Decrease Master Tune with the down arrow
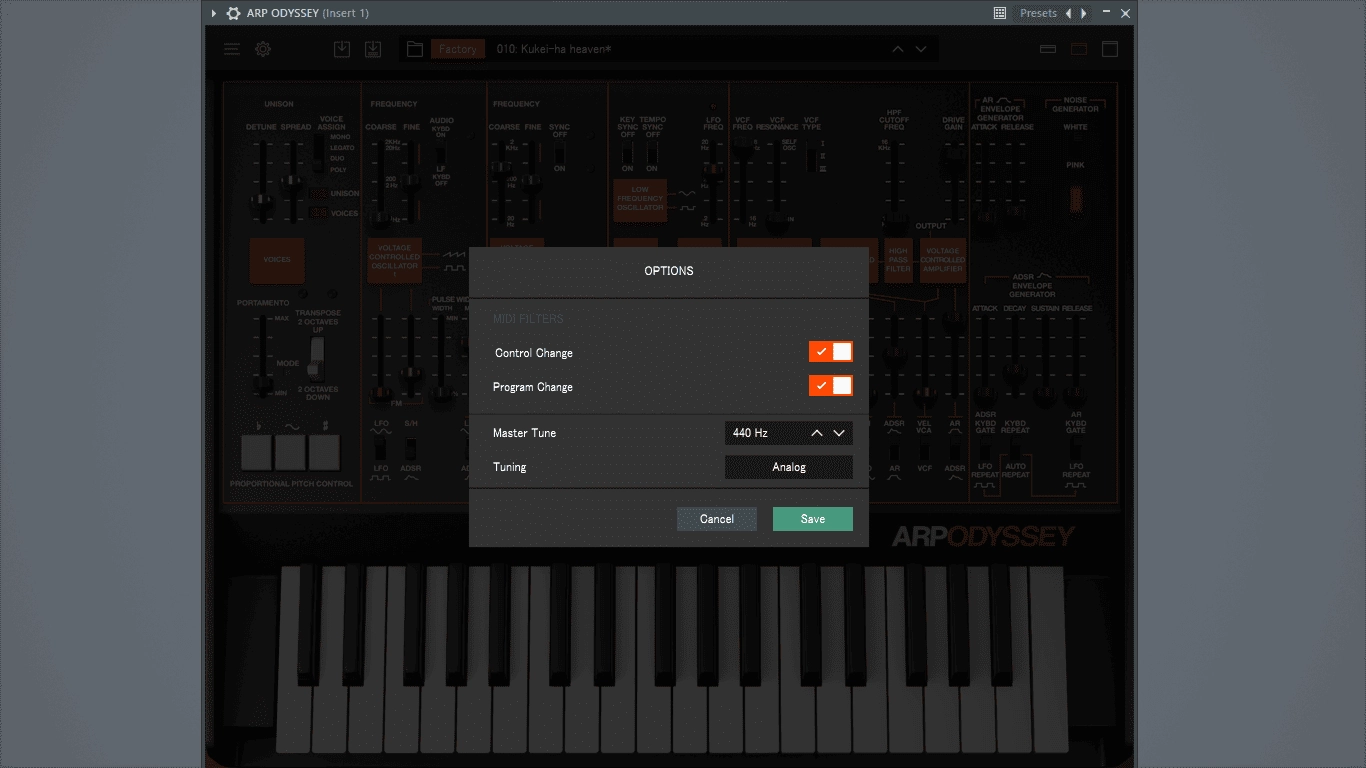Image resolution: width=1366 pixels, height=768 pixels. (x=839, y=433)
